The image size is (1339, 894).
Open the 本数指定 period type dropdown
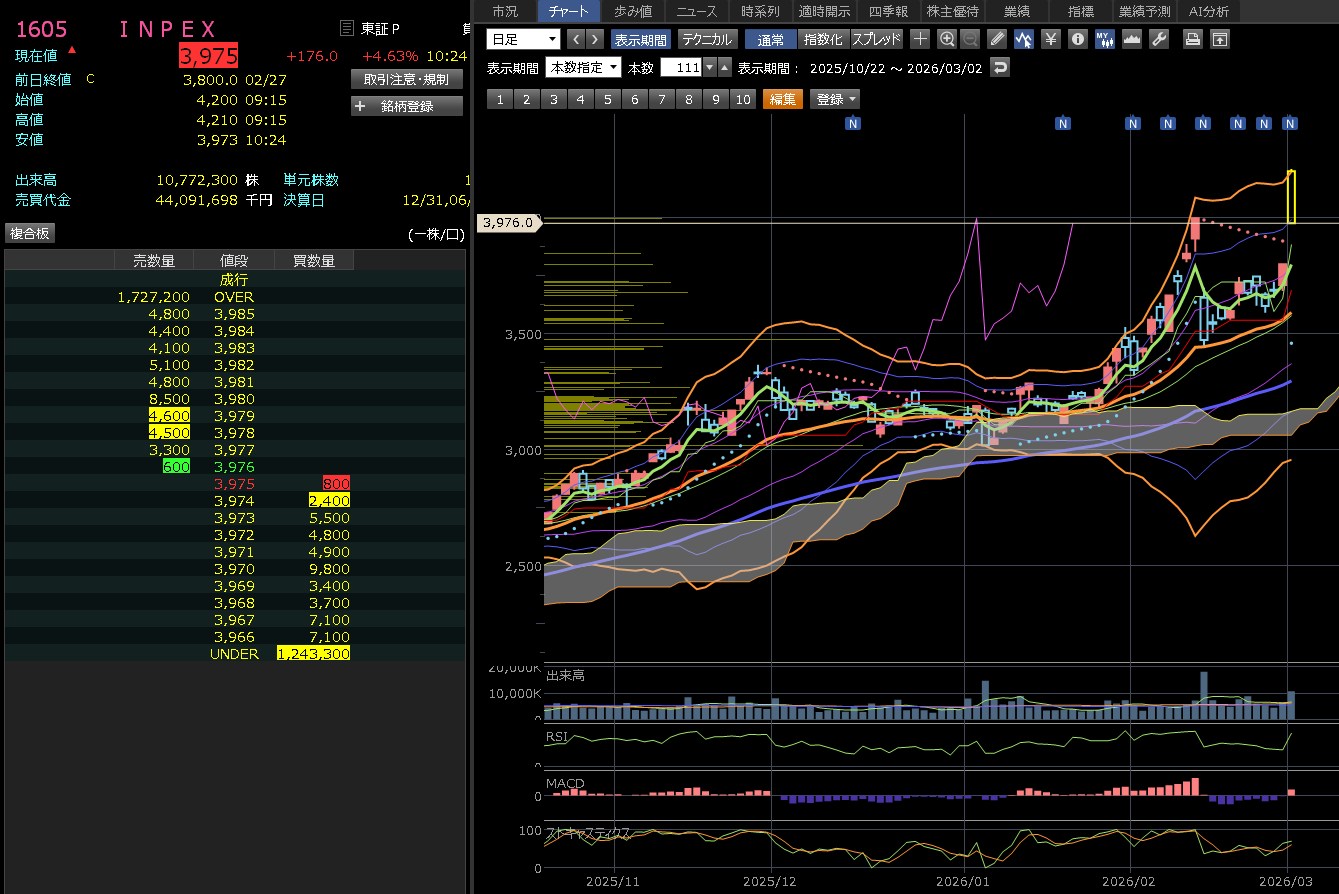click(x=583, y=67)
